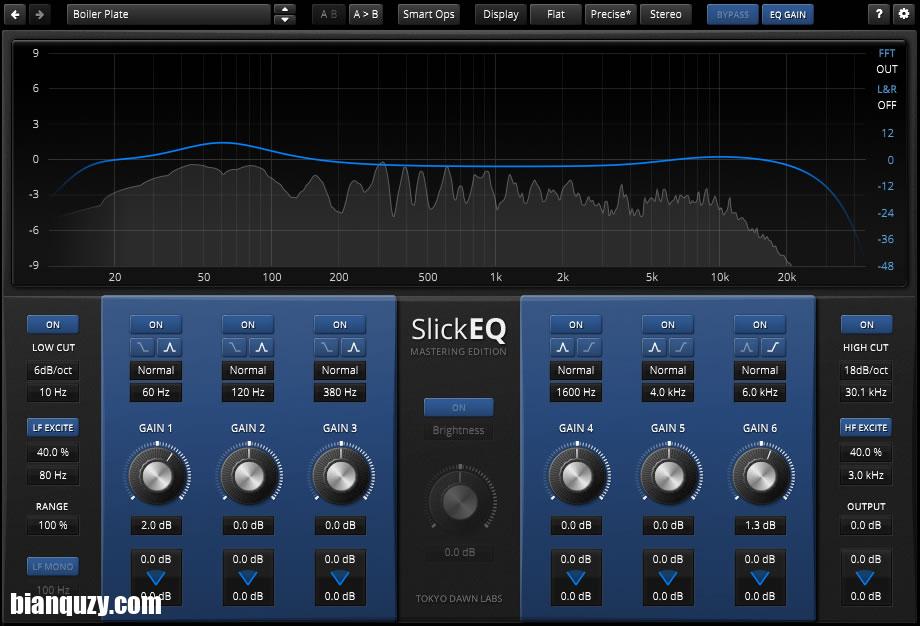
Task: Toggle the ON switch for Gain 5 band
Action: (668, 324)
